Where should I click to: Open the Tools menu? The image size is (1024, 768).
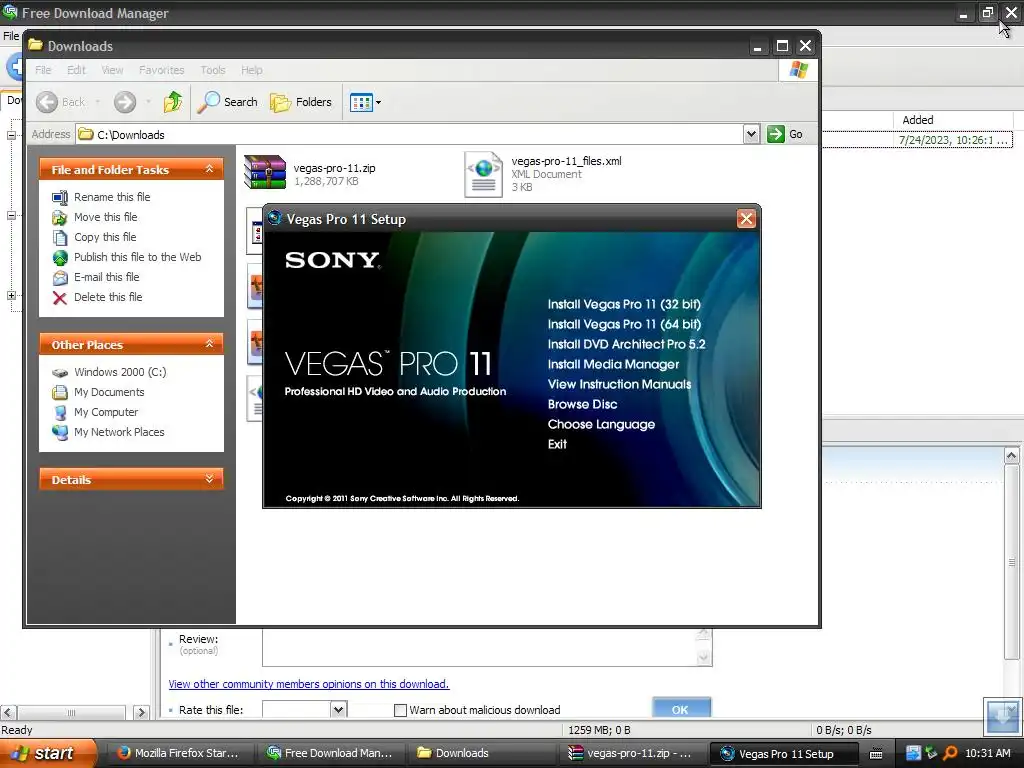(x=213, y=70)
